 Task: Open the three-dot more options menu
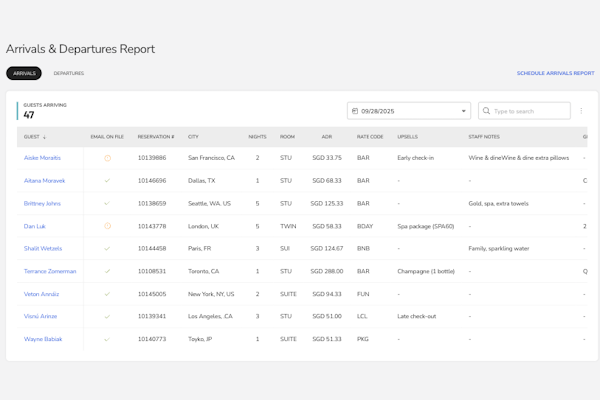(x=581, y=111)
